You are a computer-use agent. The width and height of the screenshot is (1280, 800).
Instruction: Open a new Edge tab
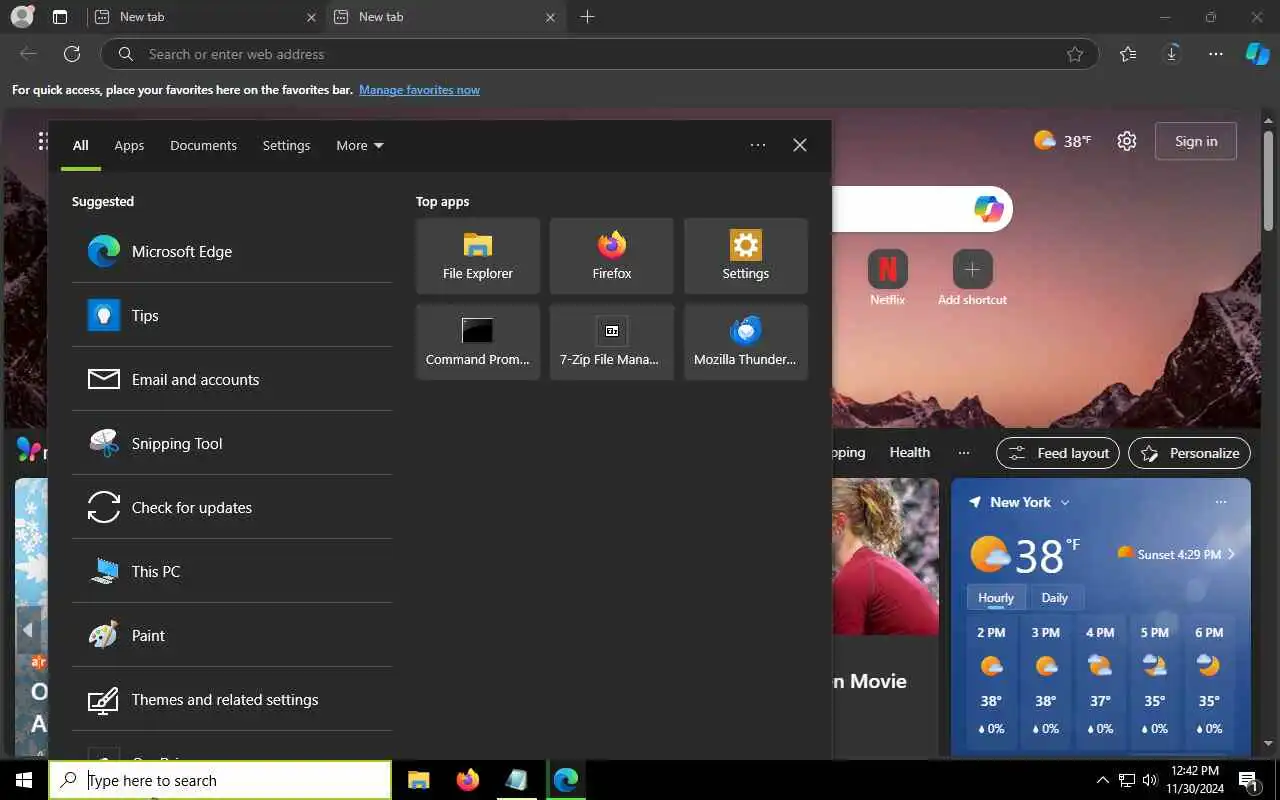(x=587, y=17)
